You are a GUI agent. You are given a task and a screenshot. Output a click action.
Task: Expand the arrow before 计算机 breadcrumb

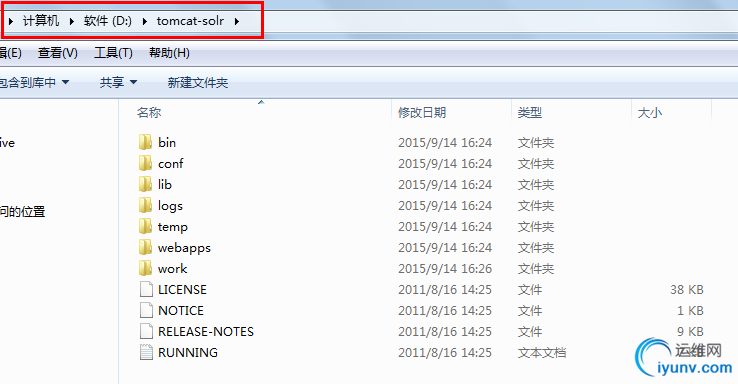(11, 21)
